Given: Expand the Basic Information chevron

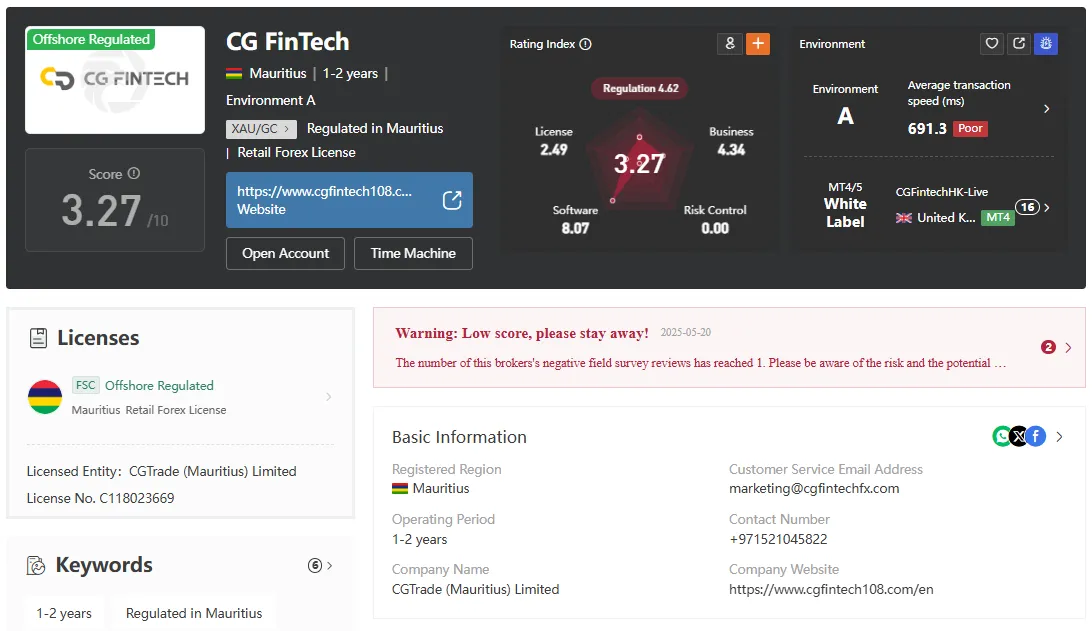Looking at the screenshot, I should [1059, 437].
